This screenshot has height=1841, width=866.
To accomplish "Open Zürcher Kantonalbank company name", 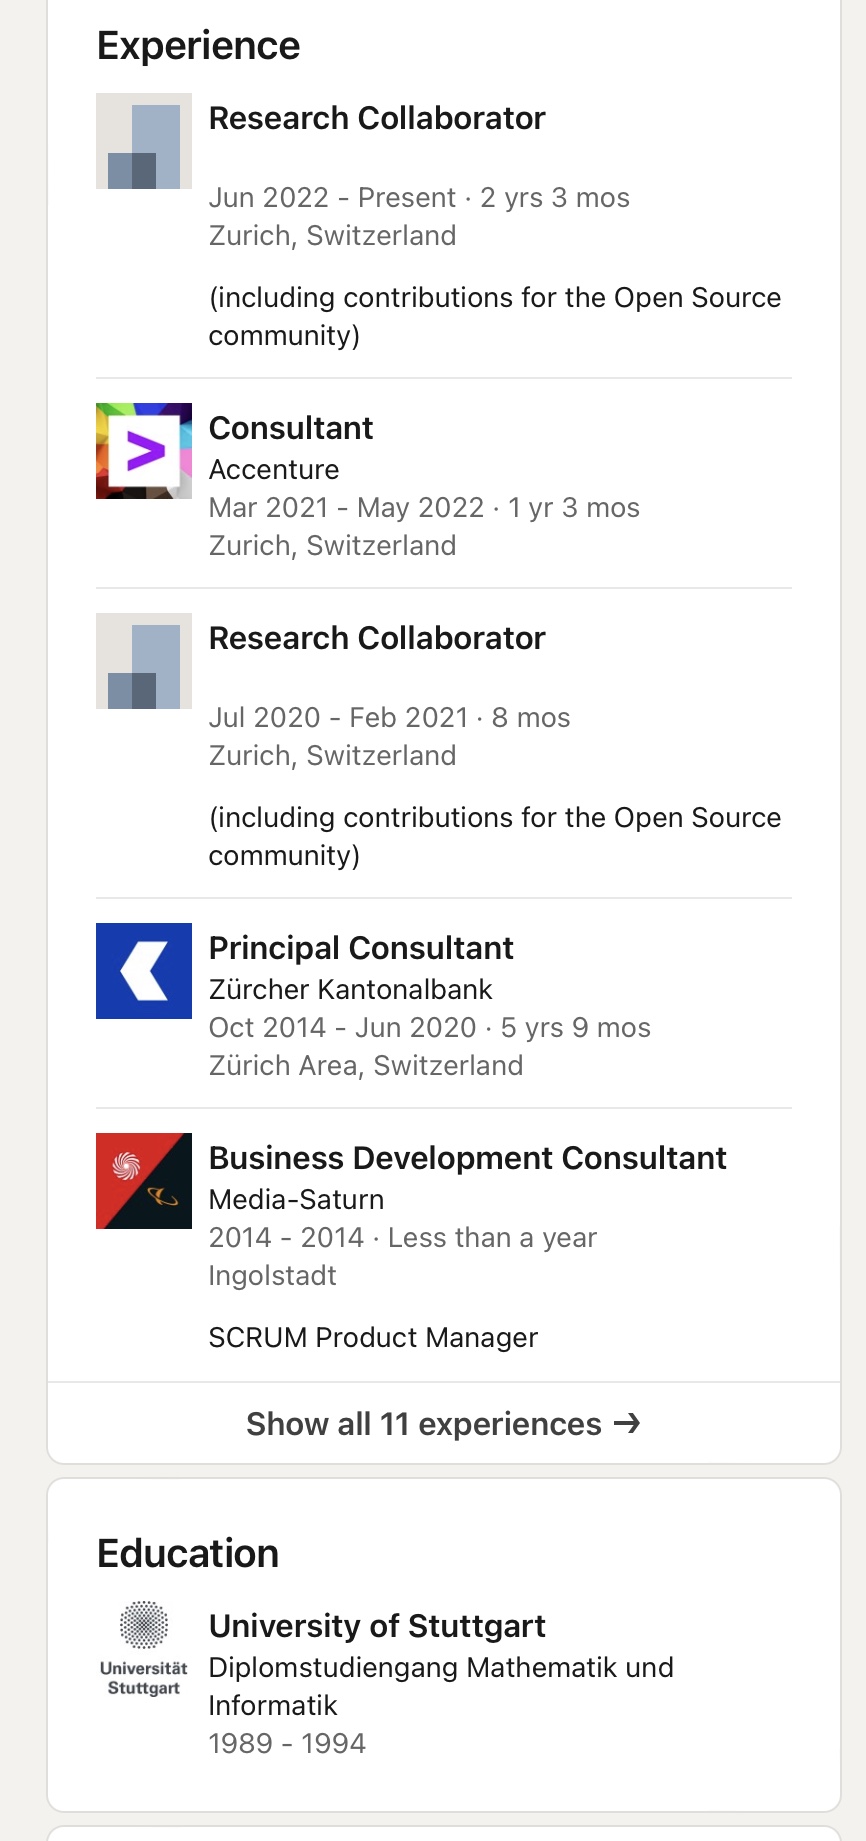I will [350, 990].
